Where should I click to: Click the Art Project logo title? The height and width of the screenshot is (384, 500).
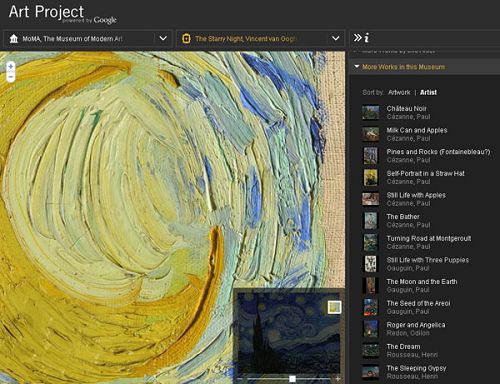click(x=46, y=12)
